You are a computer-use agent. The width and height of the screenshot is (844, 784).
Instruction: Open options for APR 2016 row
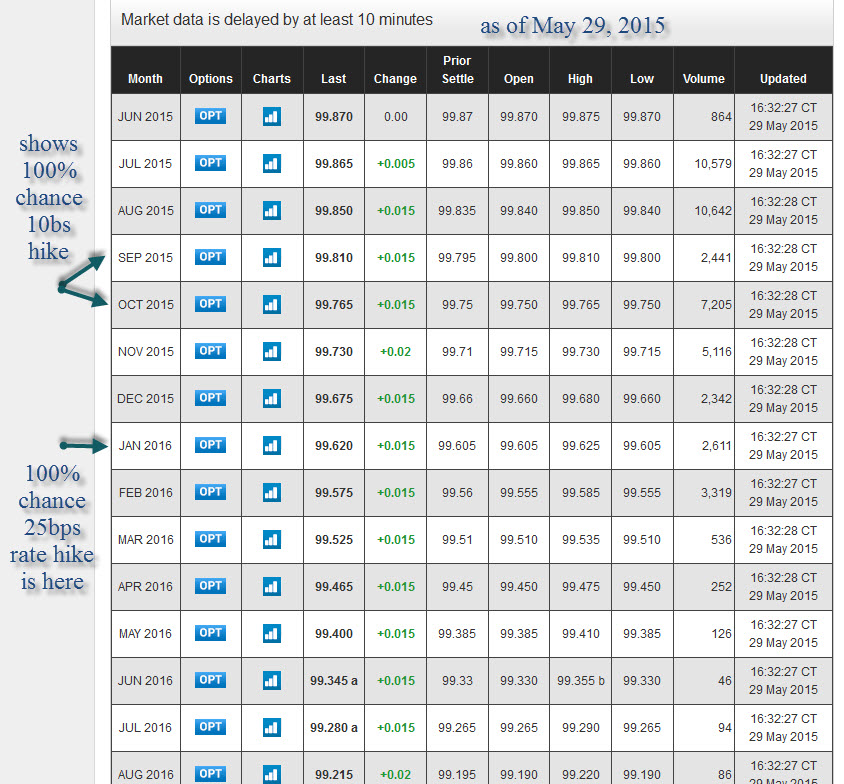click(x=211, y=586)
